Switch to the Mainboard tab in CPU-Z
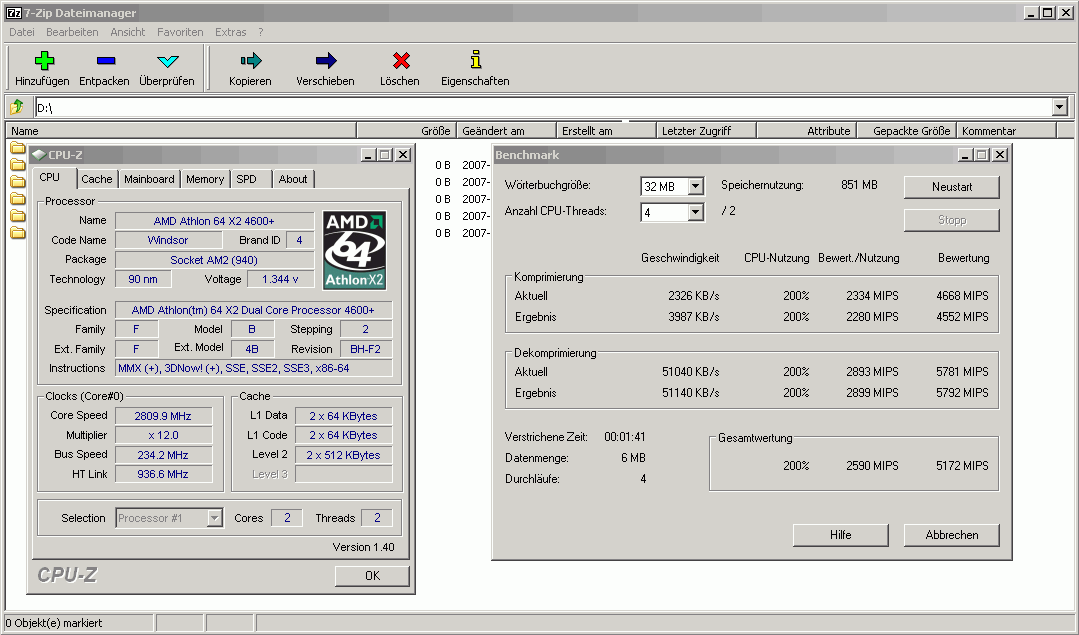Image resolution: width=1079 pixels, height=635 pixels. tap(149, 179)
